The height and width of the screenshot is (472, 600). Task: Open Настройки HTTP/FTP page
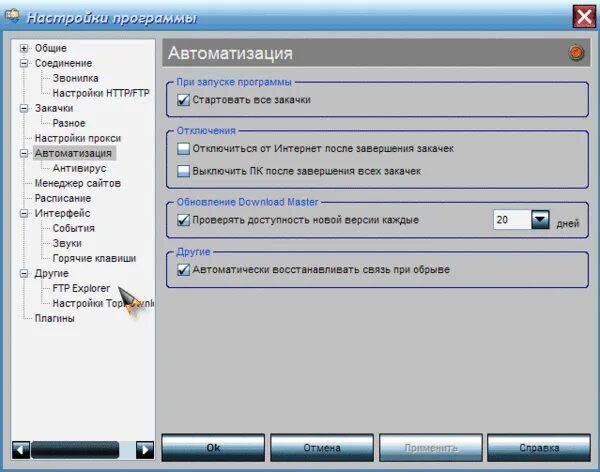pyautogui.click(x=101, y=93)
